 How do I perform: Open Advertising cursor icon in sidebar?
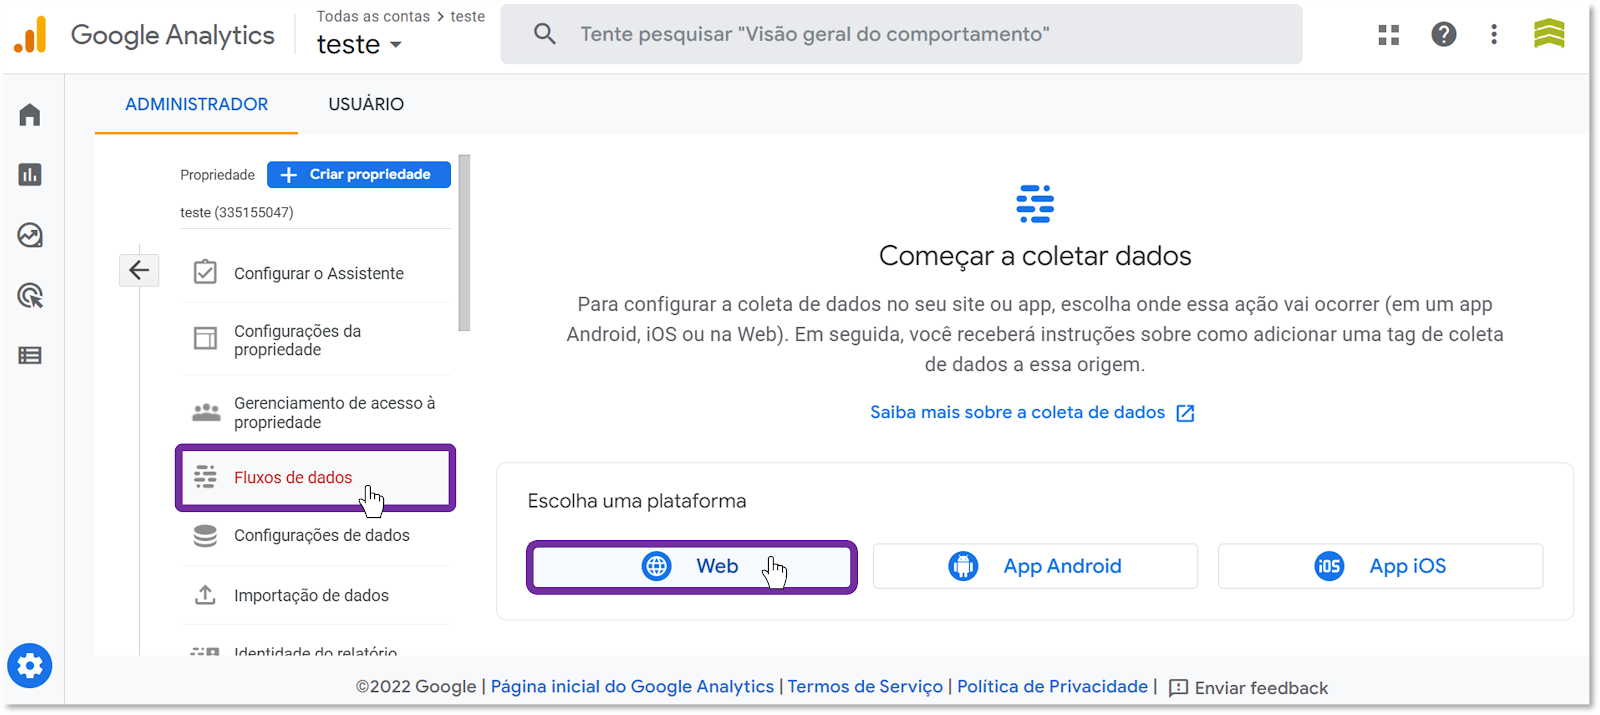point(30,295)
